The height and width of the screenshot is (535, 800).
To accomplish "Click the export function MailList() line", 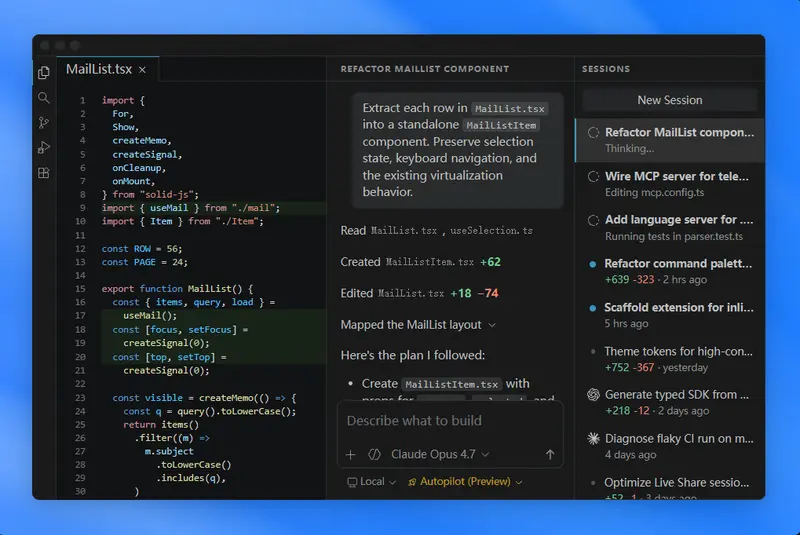I will (177, 289).
